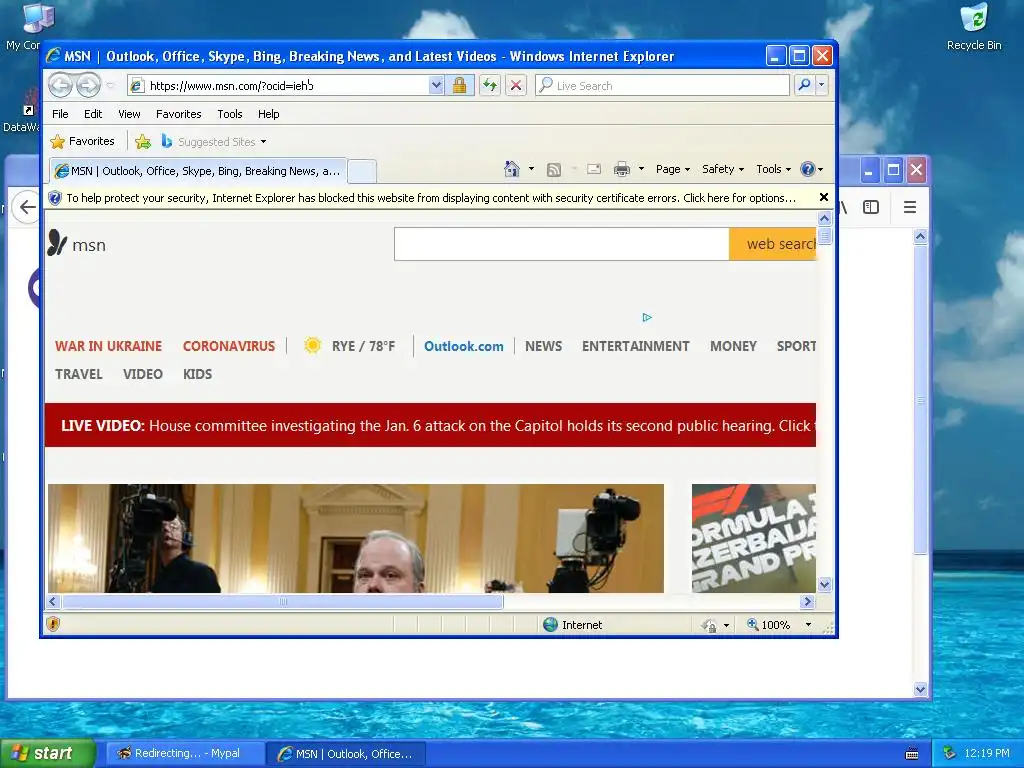Screen dimensions: 1024x768
Task: Open NEWS navigation link
Action: [x=543, y=346]
